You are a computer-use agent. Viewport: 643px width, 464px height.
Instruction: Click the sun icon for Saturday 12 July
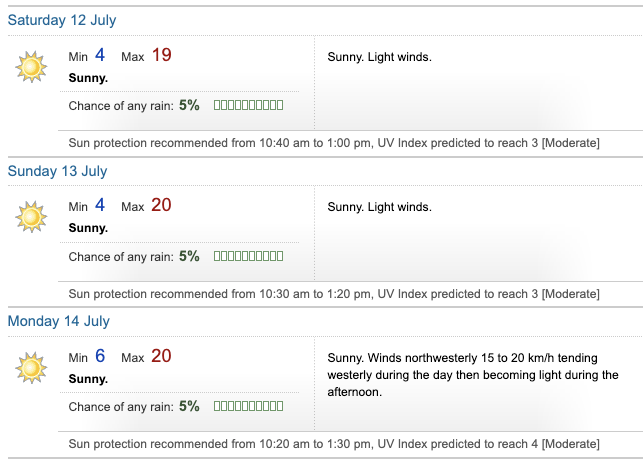coord(32,66)
